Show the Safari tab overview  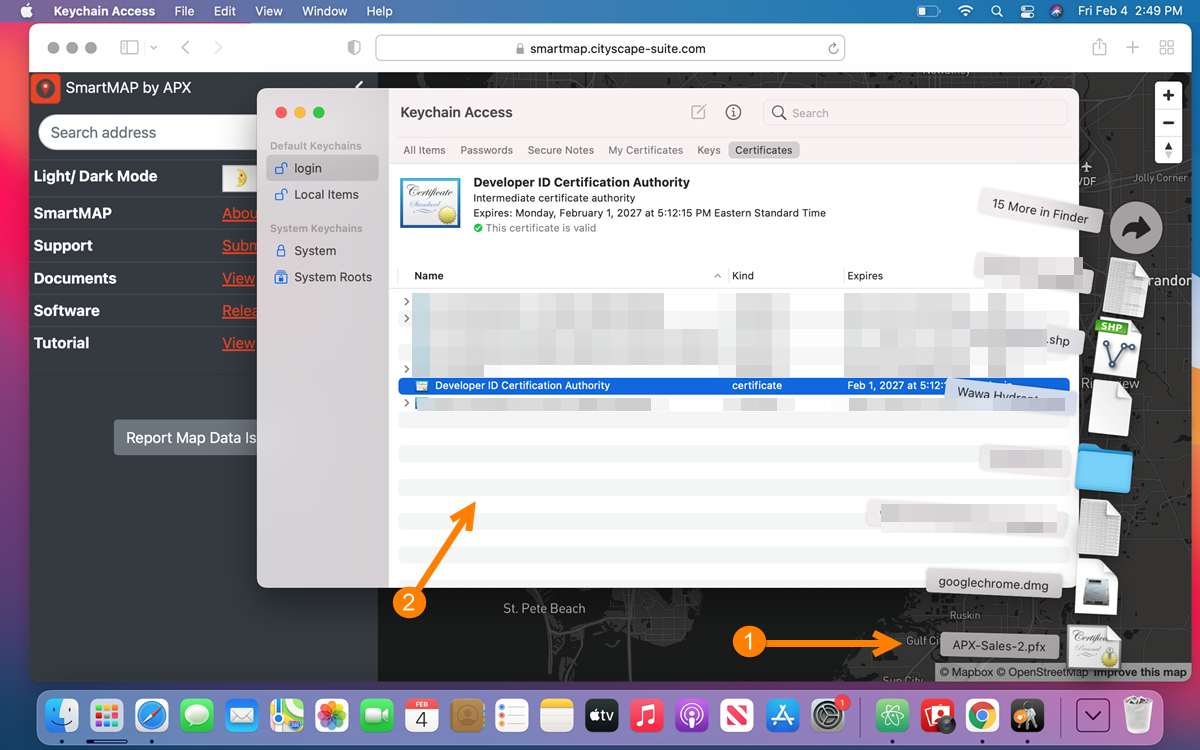point(1166,47)
